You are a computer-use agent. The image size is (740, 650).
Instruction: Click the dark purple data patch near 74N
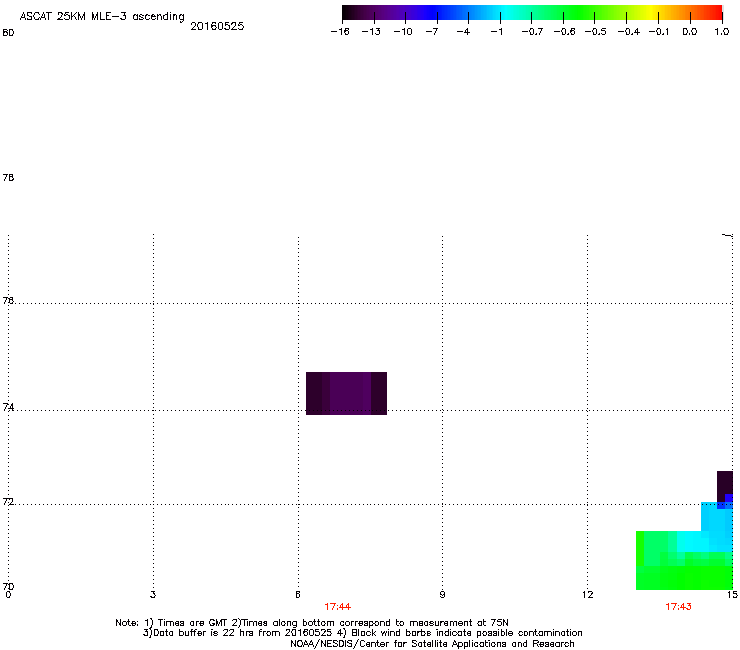click(346, 393)
